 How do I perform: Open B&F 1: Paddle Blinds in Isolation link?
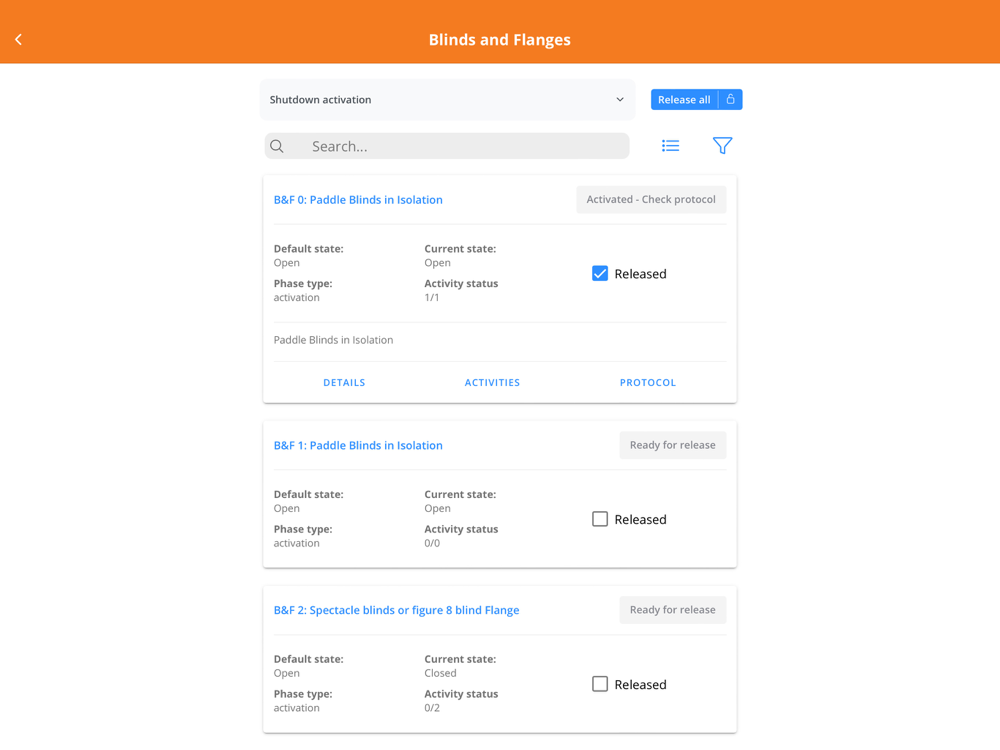[358, 445]
